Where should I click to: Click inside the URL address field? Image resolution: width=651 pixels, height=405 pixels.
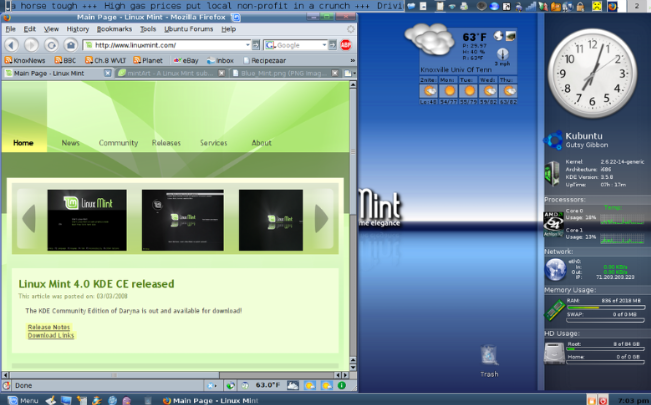coord(169,45)
